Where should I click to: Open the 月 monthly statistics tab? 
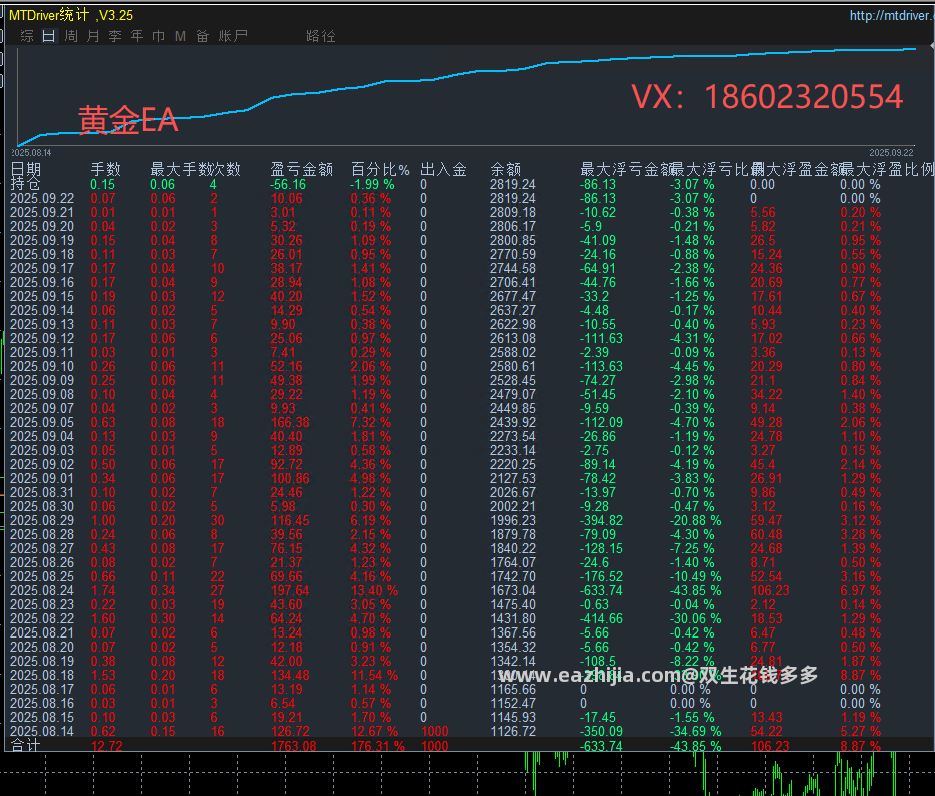tap(93, 36)
